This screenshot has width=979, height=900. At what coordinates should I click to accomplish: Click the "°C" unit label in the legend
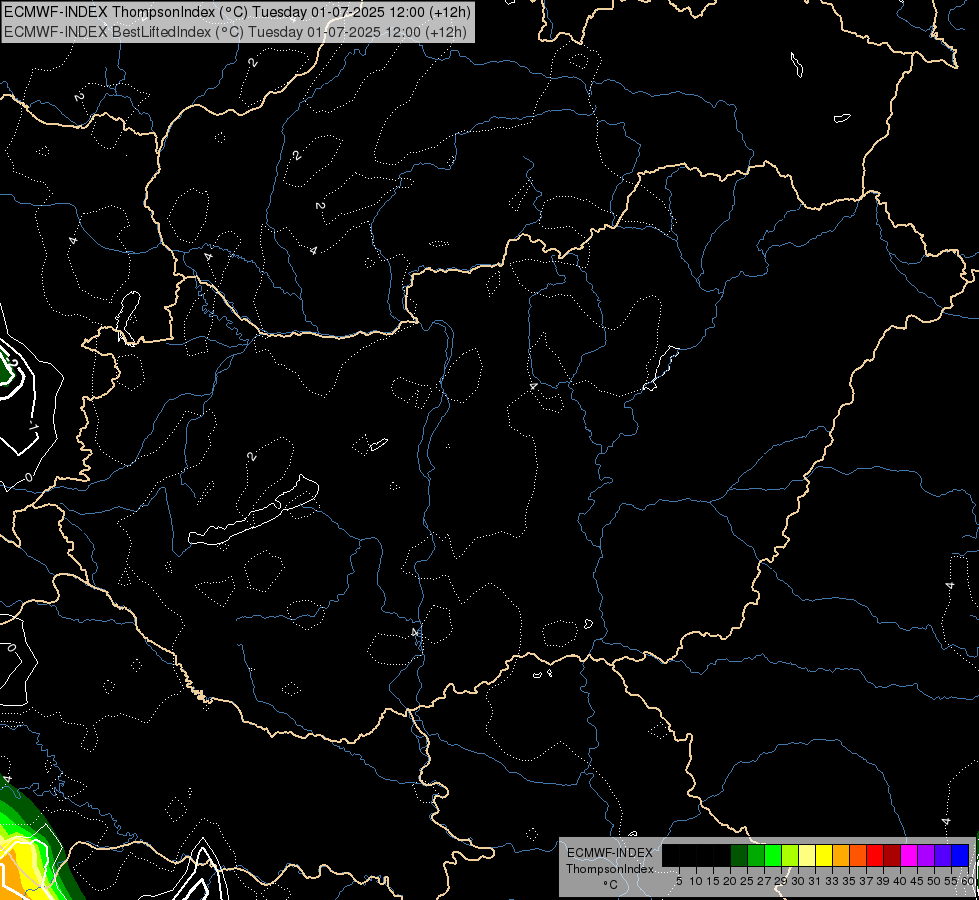pos(610,885)
